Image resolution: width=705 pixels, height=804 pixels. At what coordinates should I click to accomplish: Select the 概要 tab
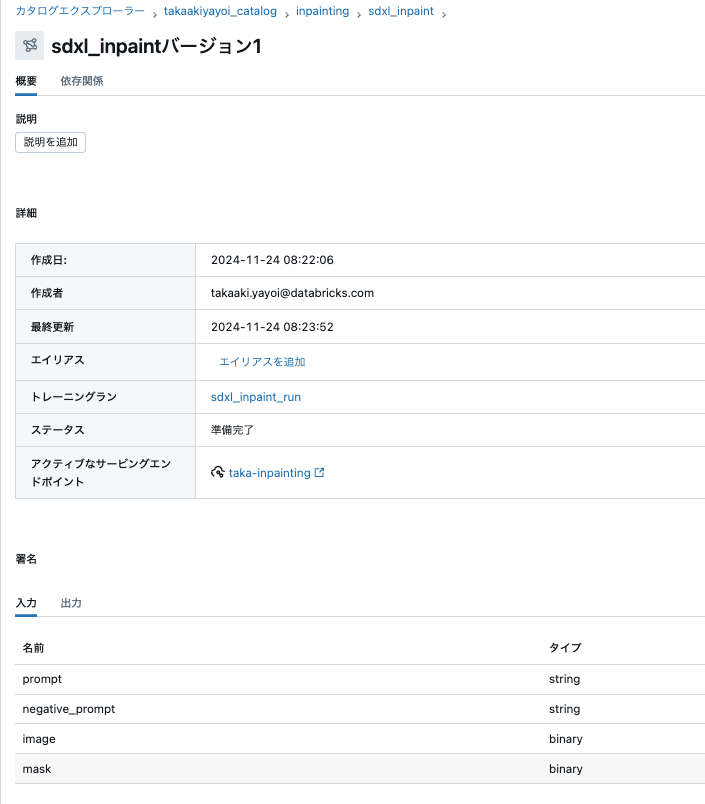(x=26, y=81)
